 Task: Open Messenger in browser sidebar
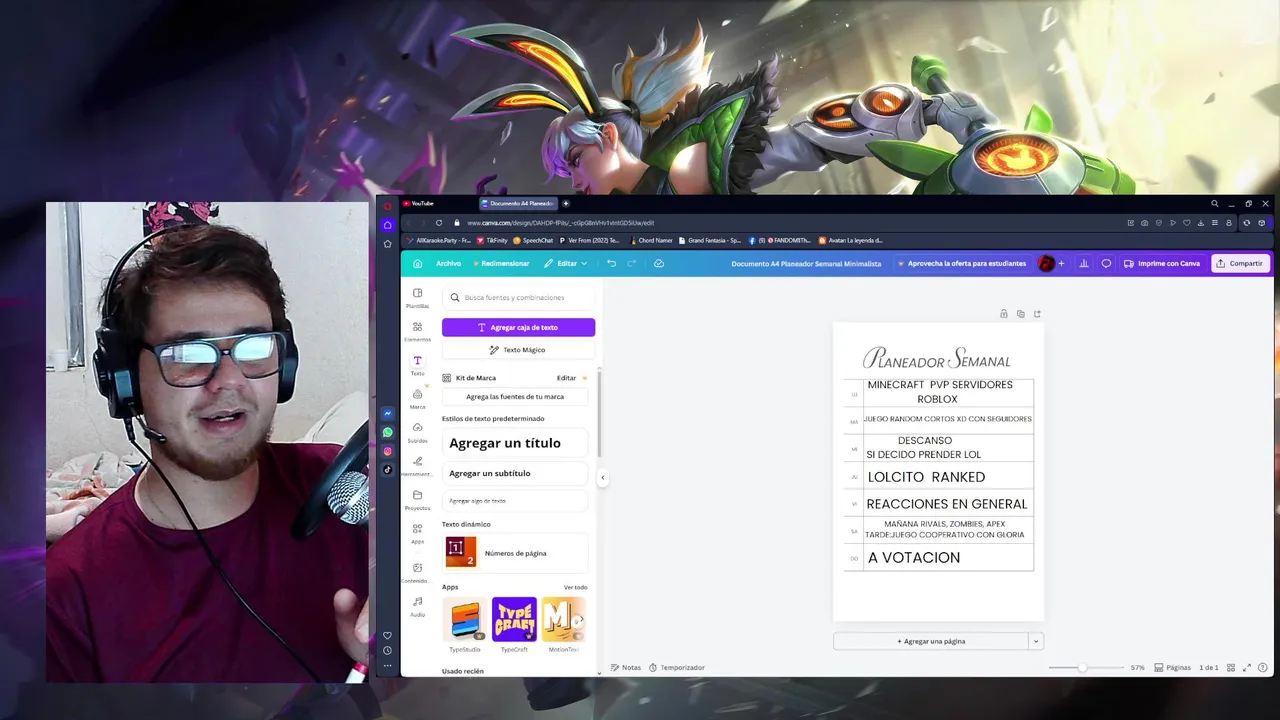tap(388, 414)
